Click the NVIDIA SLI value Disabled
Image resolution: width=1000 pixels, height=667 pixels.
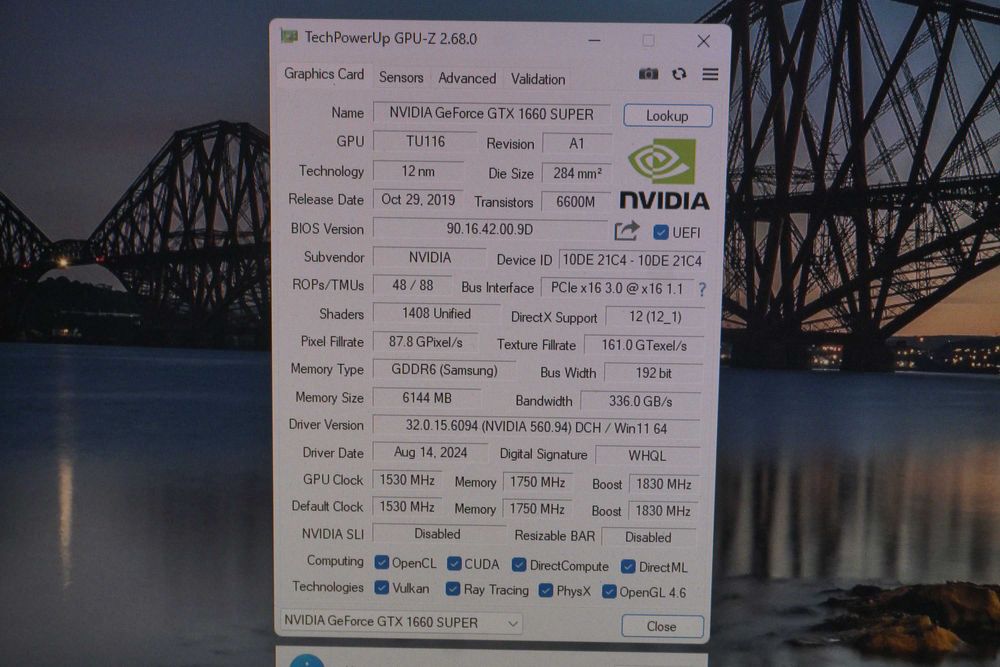tap(437, 534)
